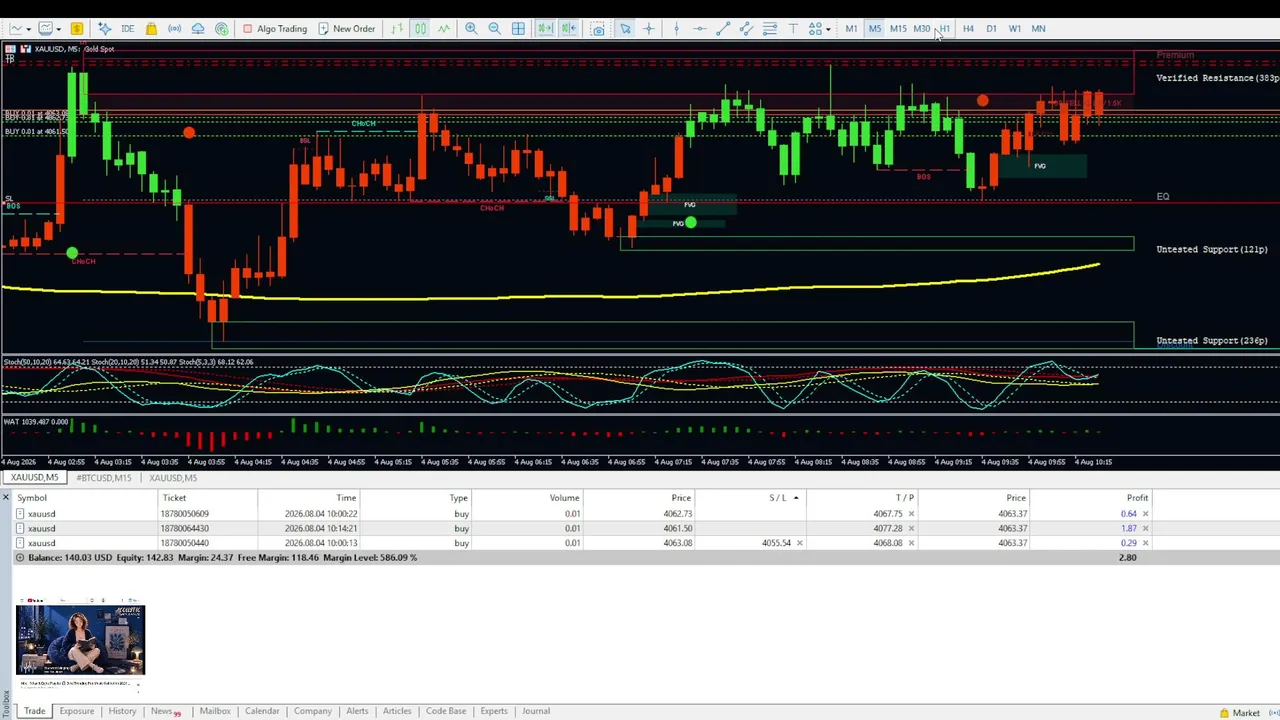
Task: Tile chart windows with grid icon
Action: point(518,29)
